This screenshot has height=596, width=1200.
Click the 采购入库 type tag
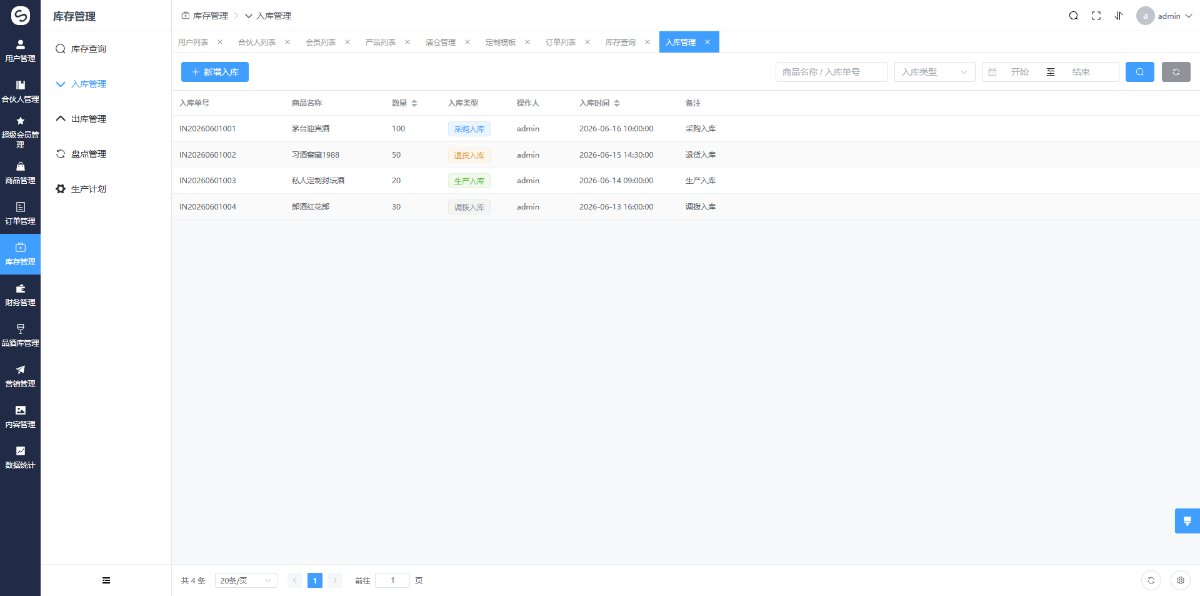(469, 129)
